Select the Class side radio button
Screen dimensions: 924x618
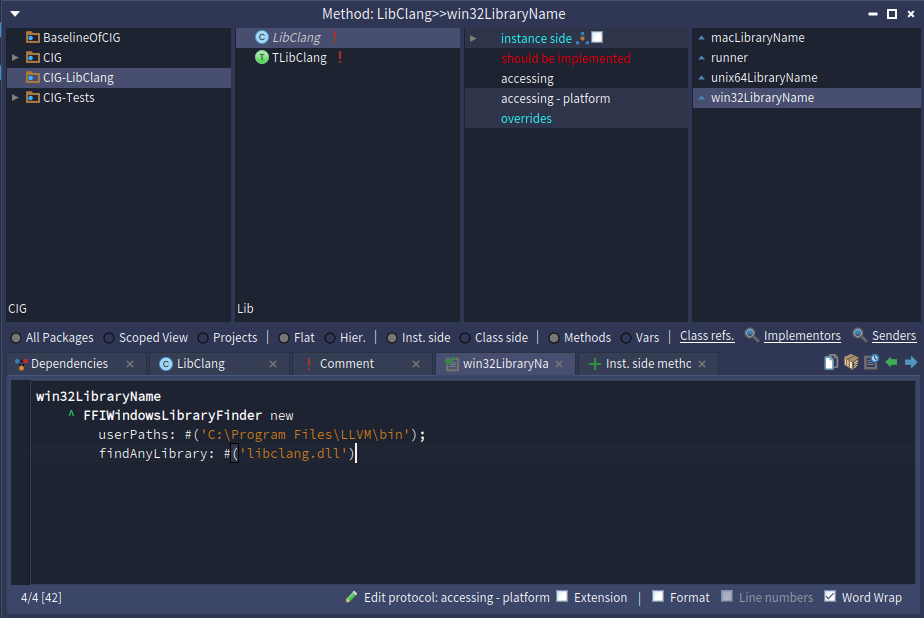coord(465,338)
